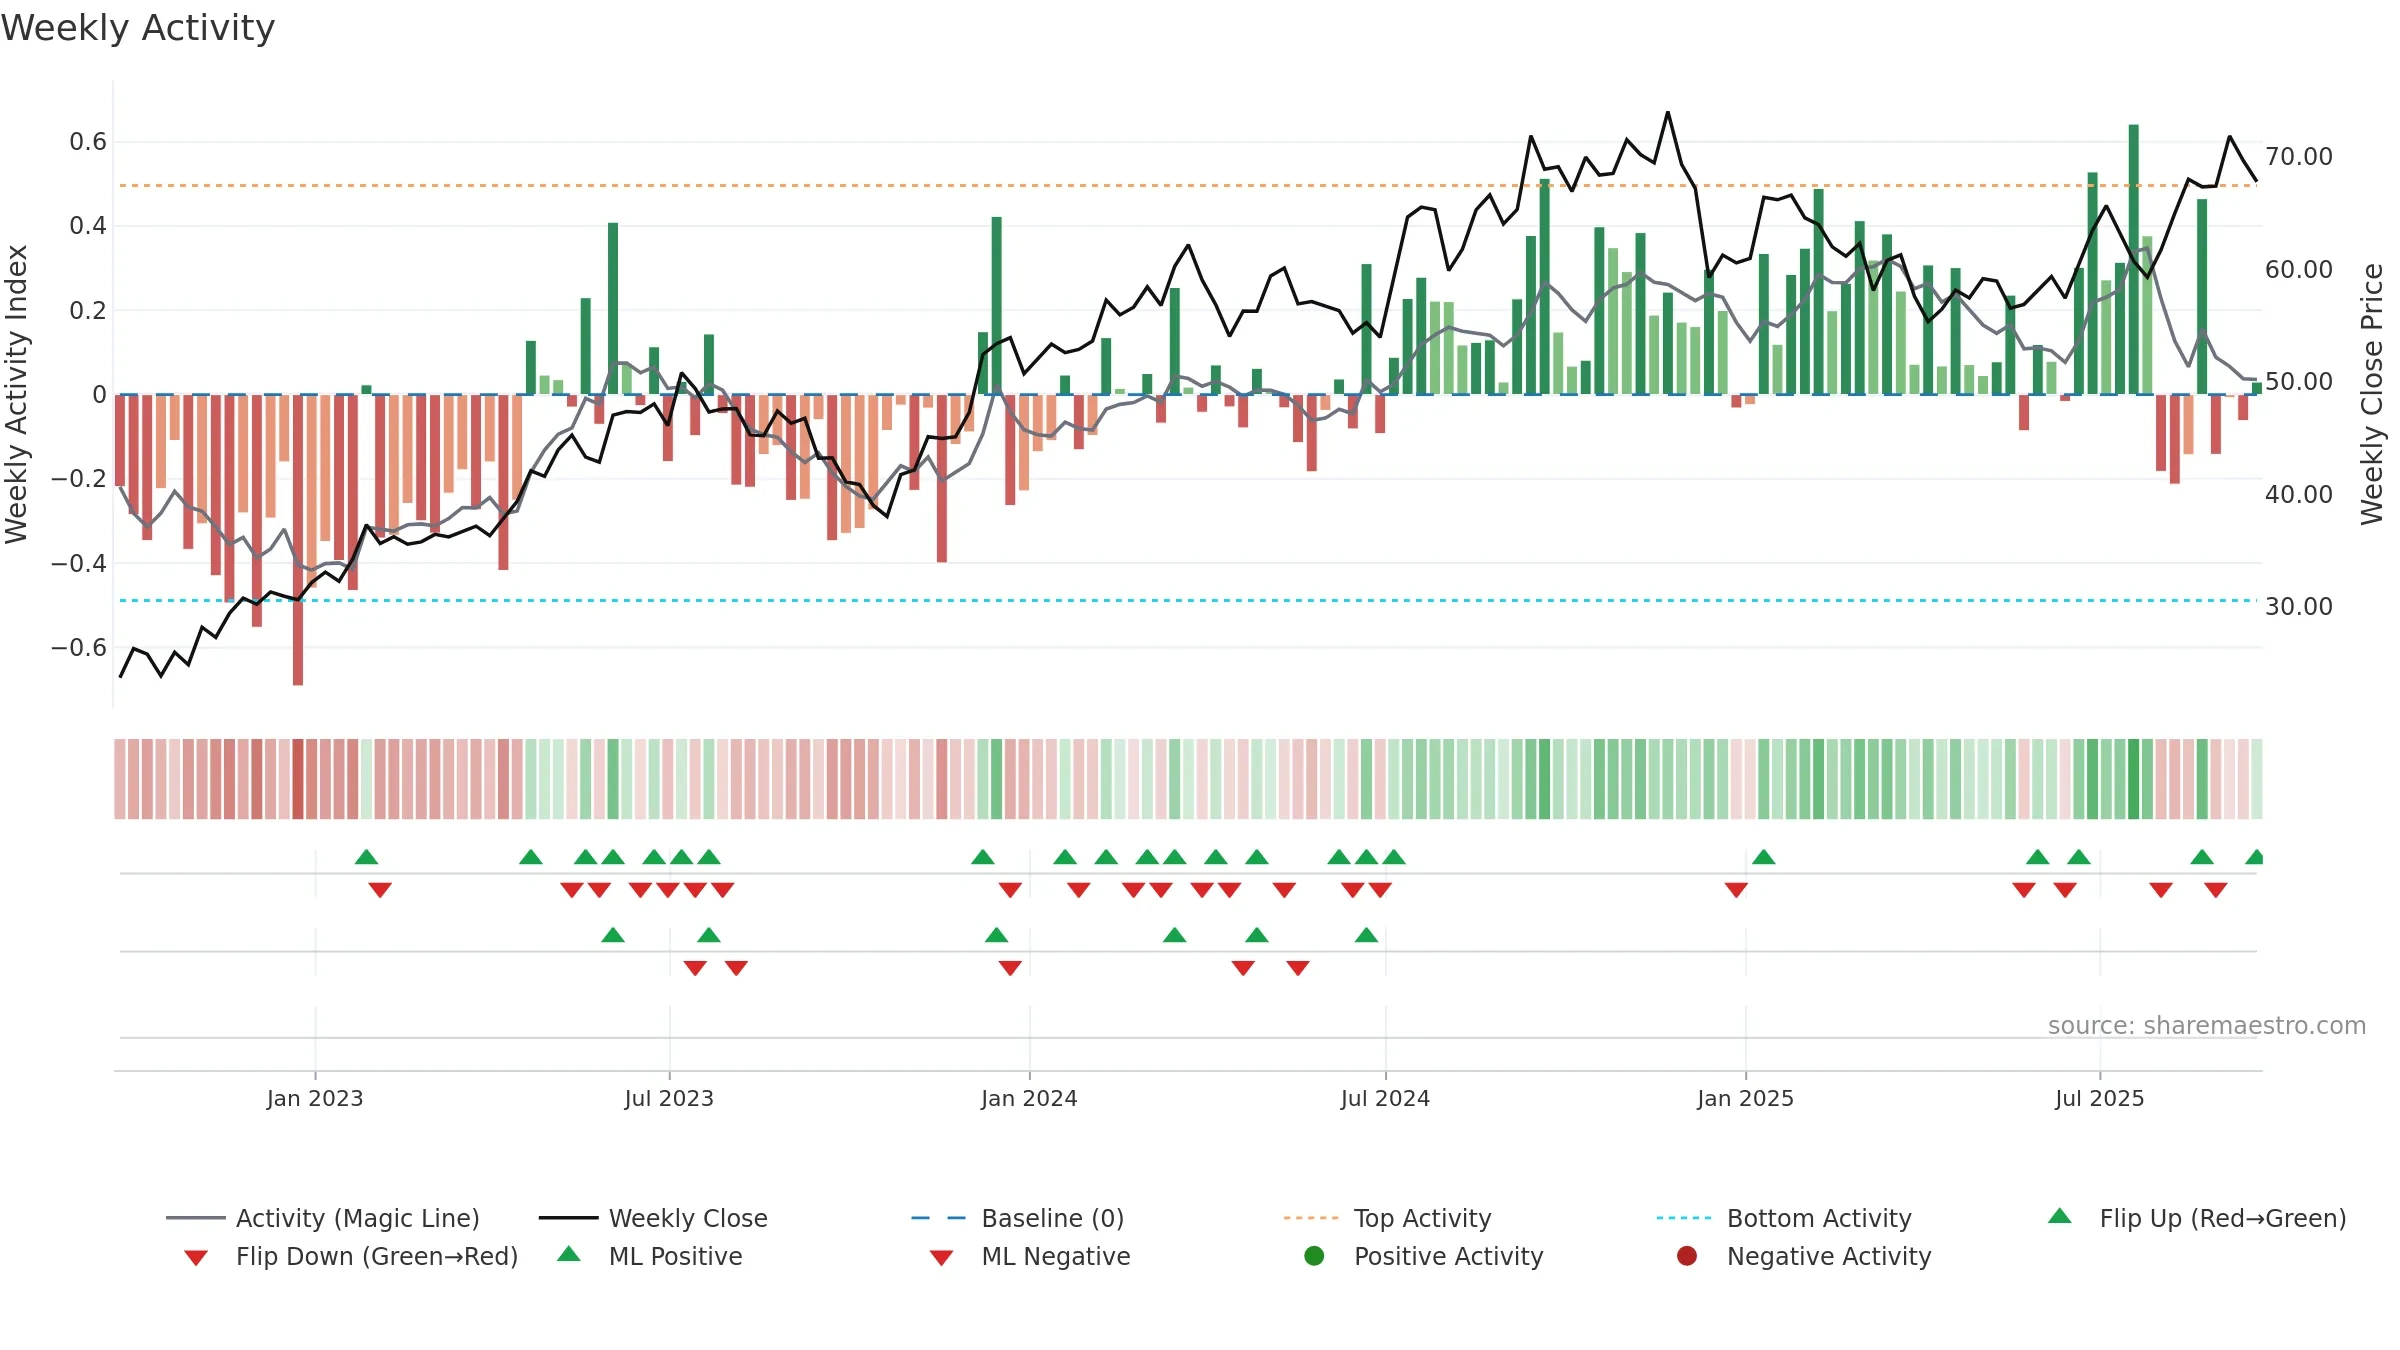Click the gray Magic Line legend line sample
Viewport: 2400px width, 1350px height.
click(196, 1218)
